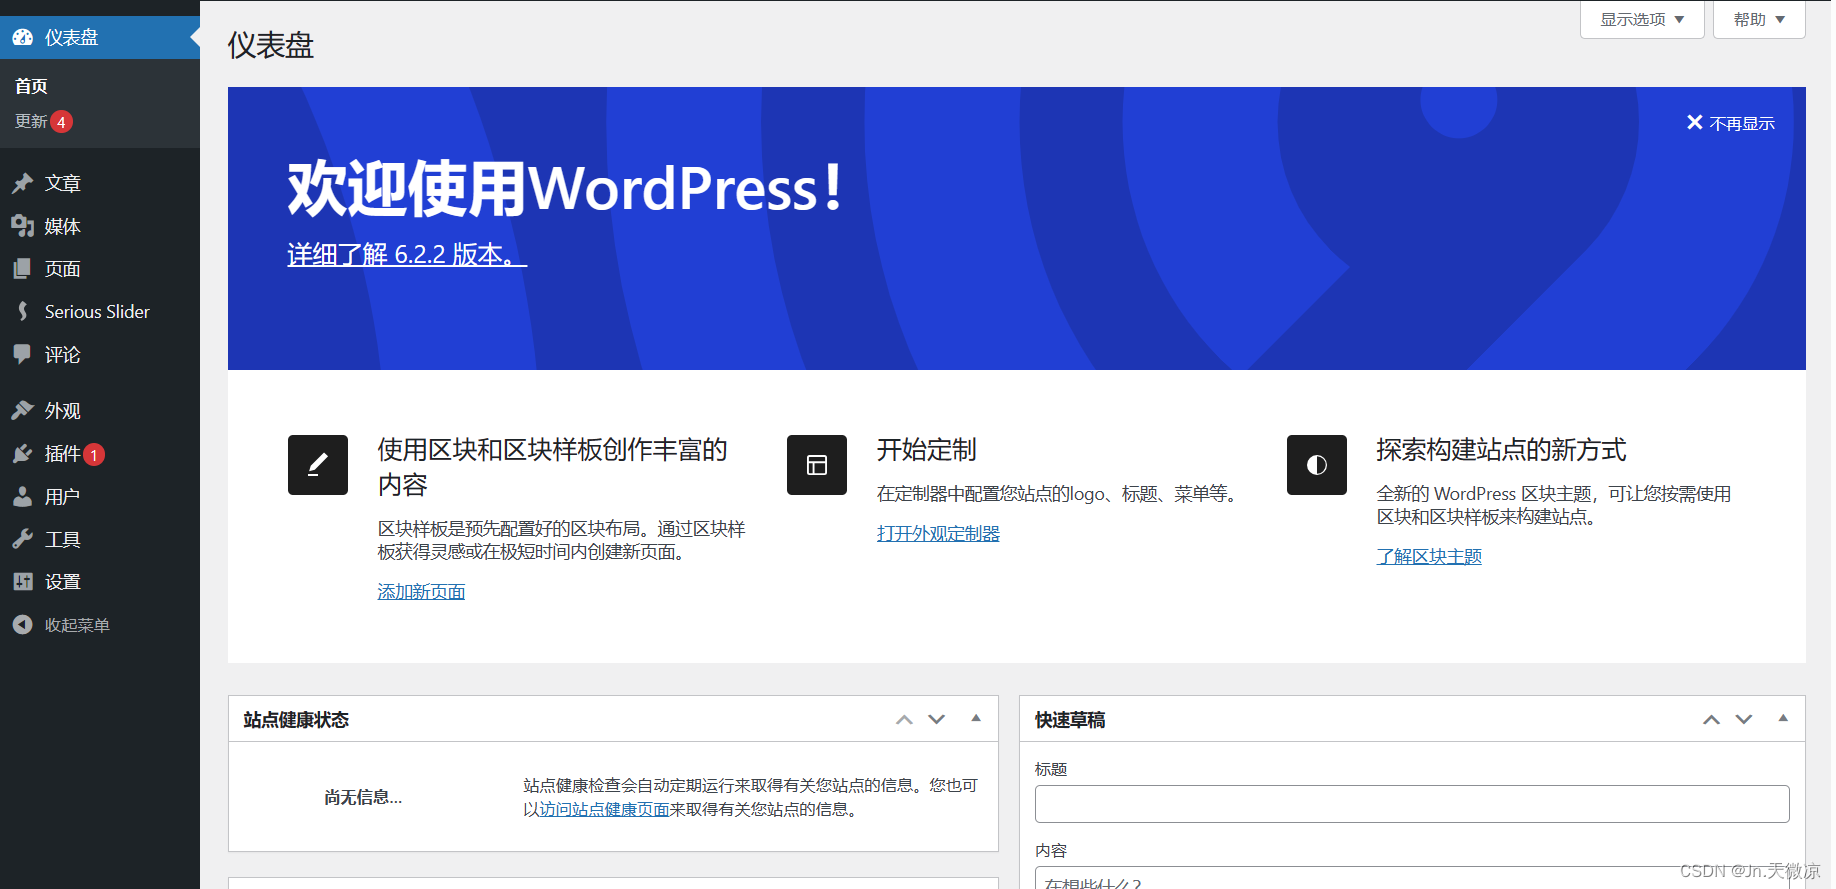The width and height of the screenshot is (1836, 889).
Task: Click the 快速草稿 panel title
Action: click(1070, 720)
